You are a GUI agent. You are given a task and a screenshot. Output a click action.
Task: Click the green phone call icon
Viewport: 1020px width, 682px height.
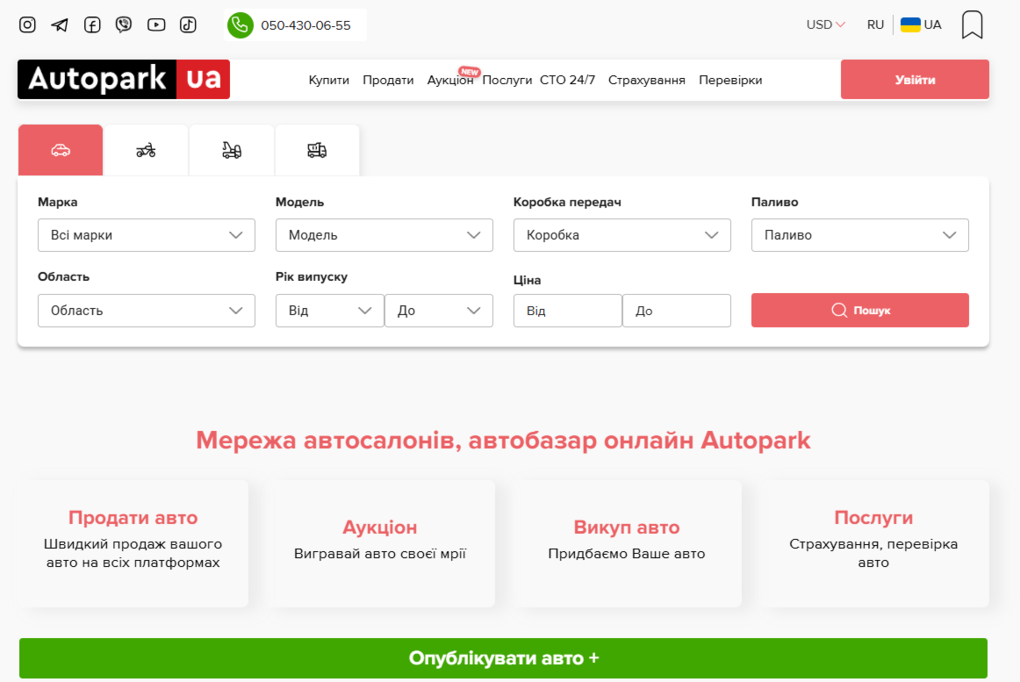click(240, 25)
